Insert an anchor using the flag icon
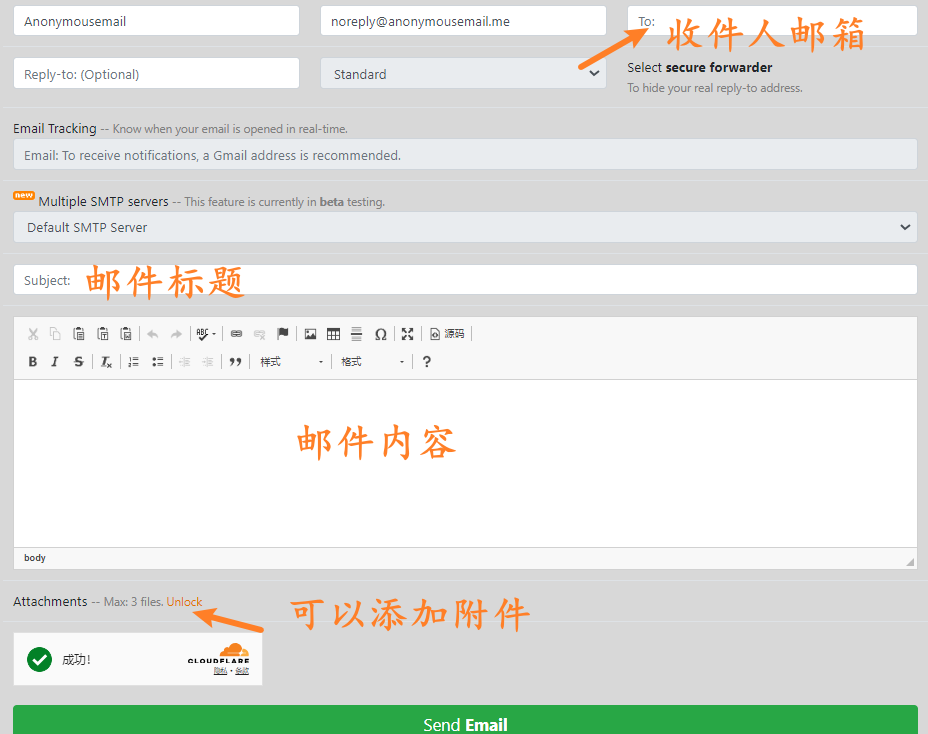928x734 pixels. point(283,334)
